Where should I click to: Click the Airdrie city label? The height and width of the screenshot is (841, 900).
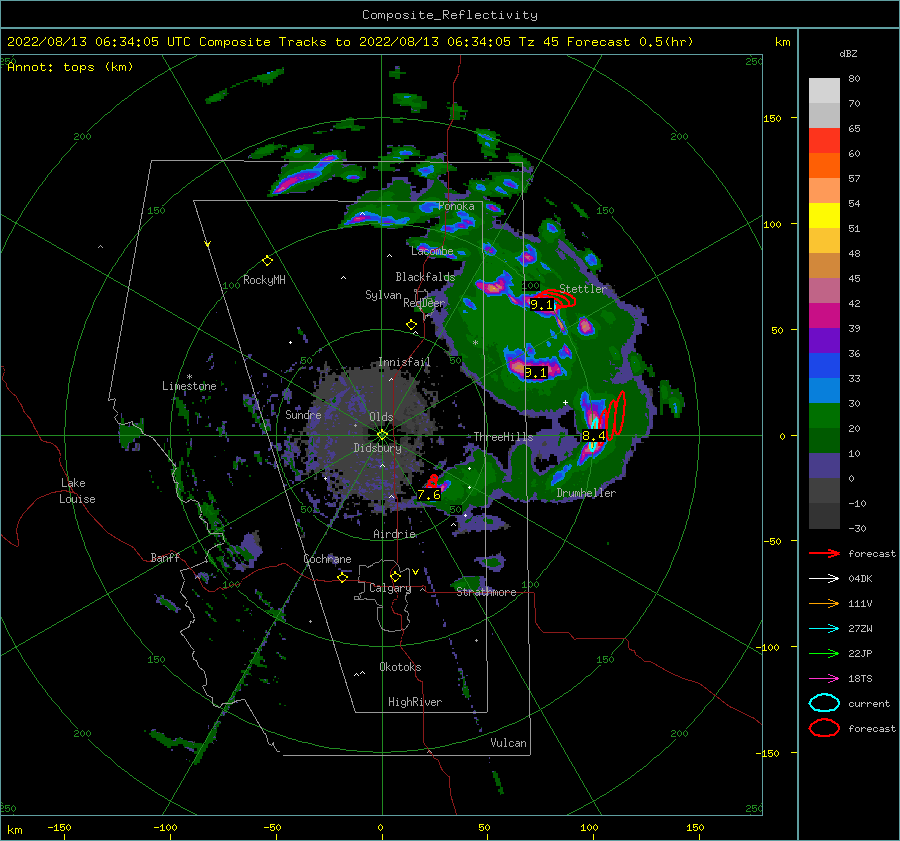[x=394, y=534]
